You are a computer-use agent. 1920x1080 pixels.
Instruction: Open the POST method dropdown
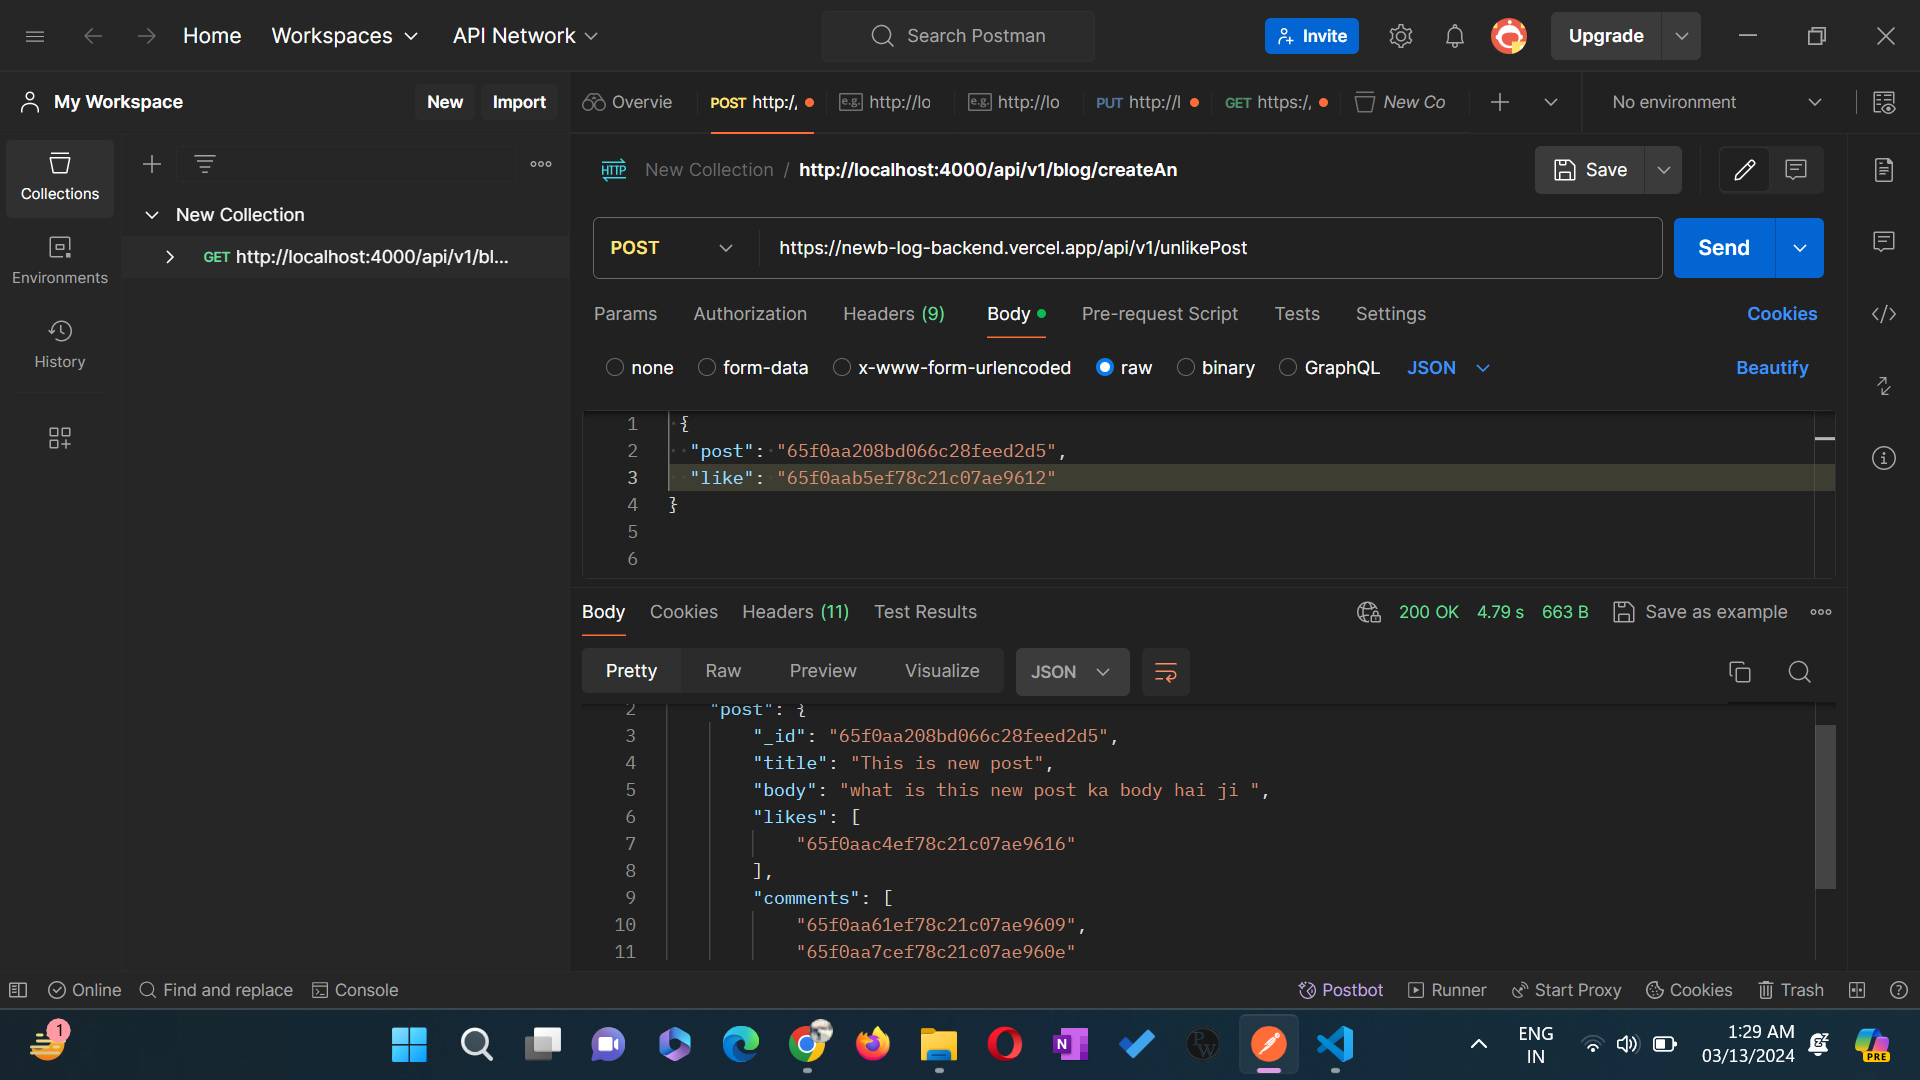(672, 247)
